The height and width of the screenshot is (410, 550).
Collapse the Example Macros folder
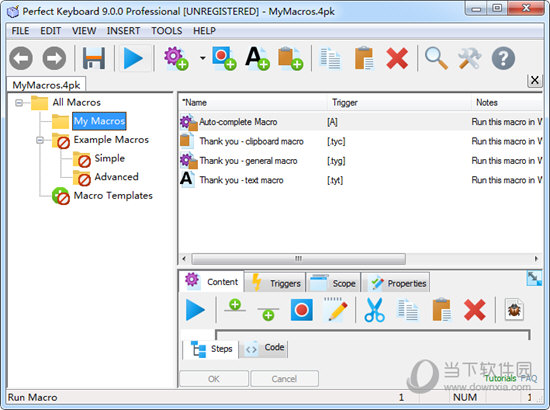(x=40, y=140)
